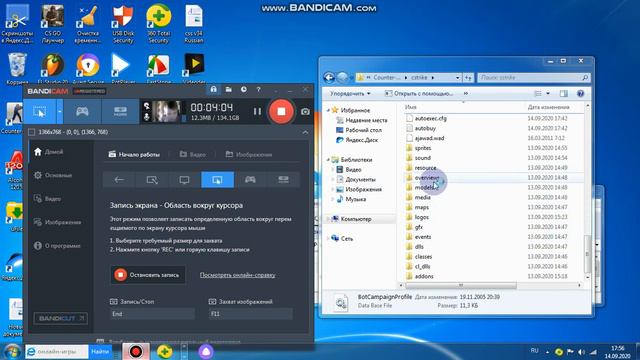Screen dimensions: 640x360
Task: Collapse the Bandicam panel with chevron
Action: coord(305,132)
